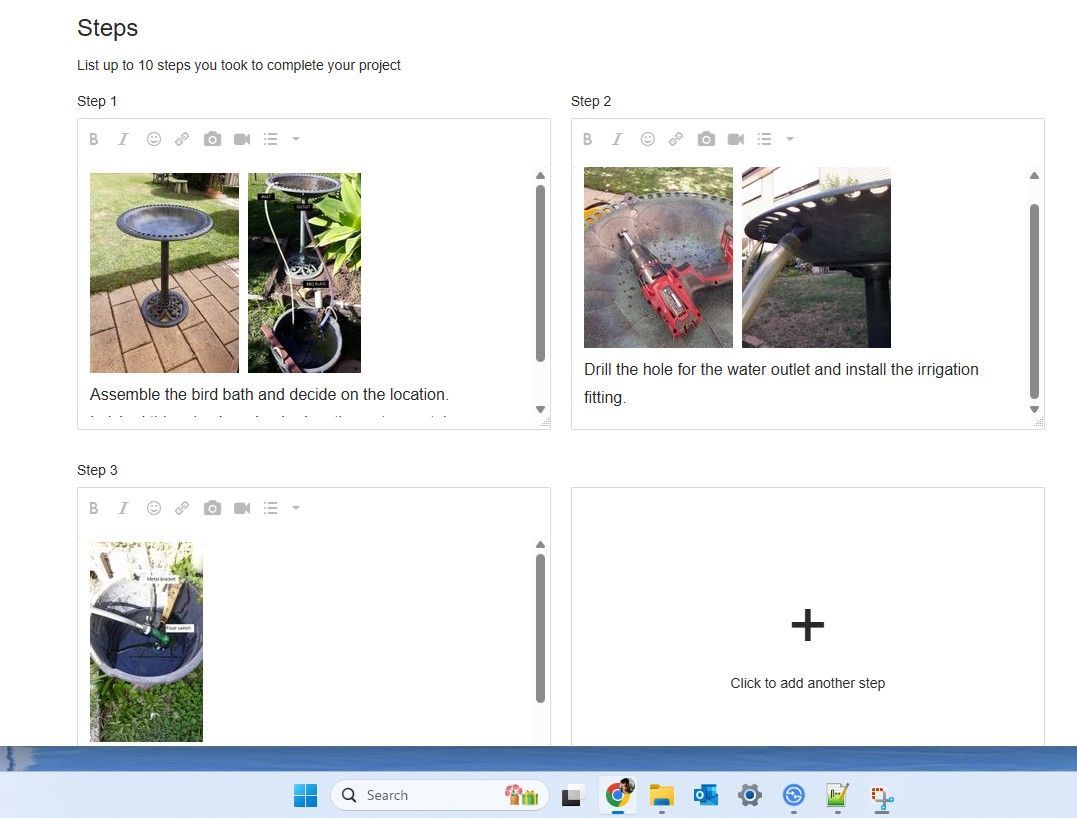Image resolution: width=1077 pixels, height=818 pixels.
Task: Insert a video into Step 2
Action: click(736, 139)
